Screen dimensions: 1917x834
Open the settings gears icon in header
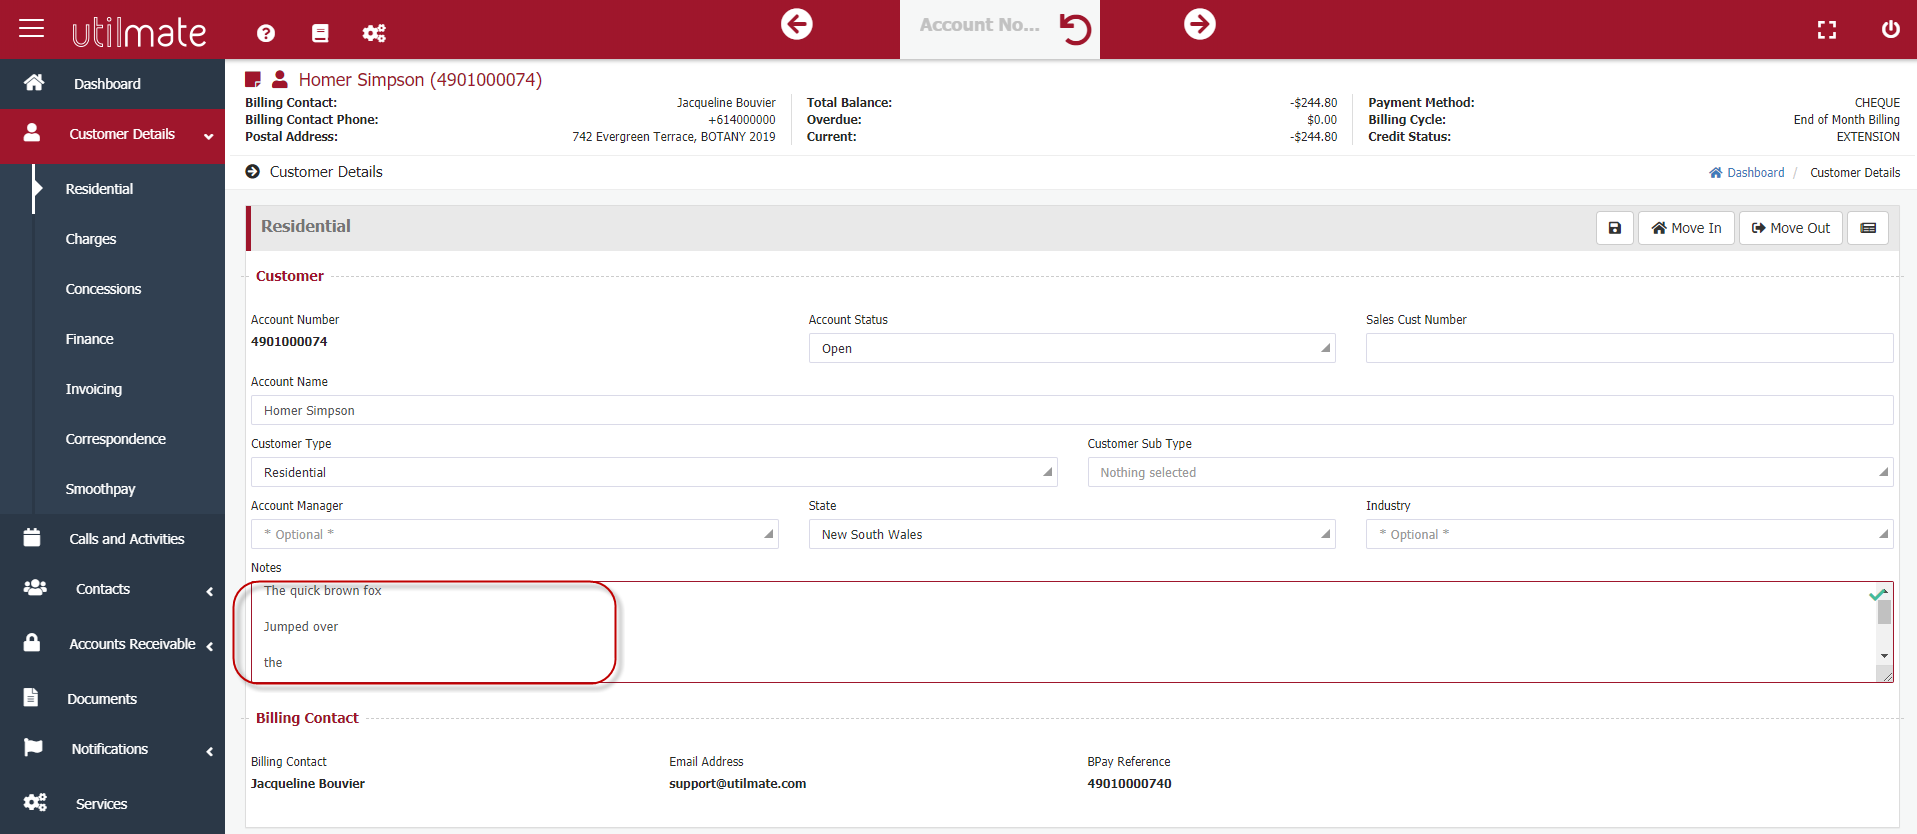point(374,33)
